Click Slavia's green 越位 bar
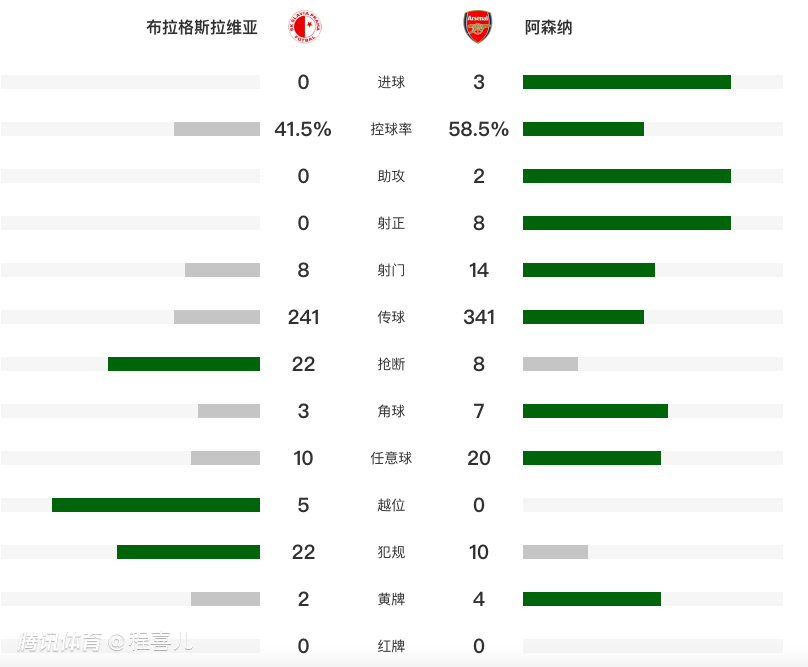Viewport: 808px width, 667px height. point(156,505)
